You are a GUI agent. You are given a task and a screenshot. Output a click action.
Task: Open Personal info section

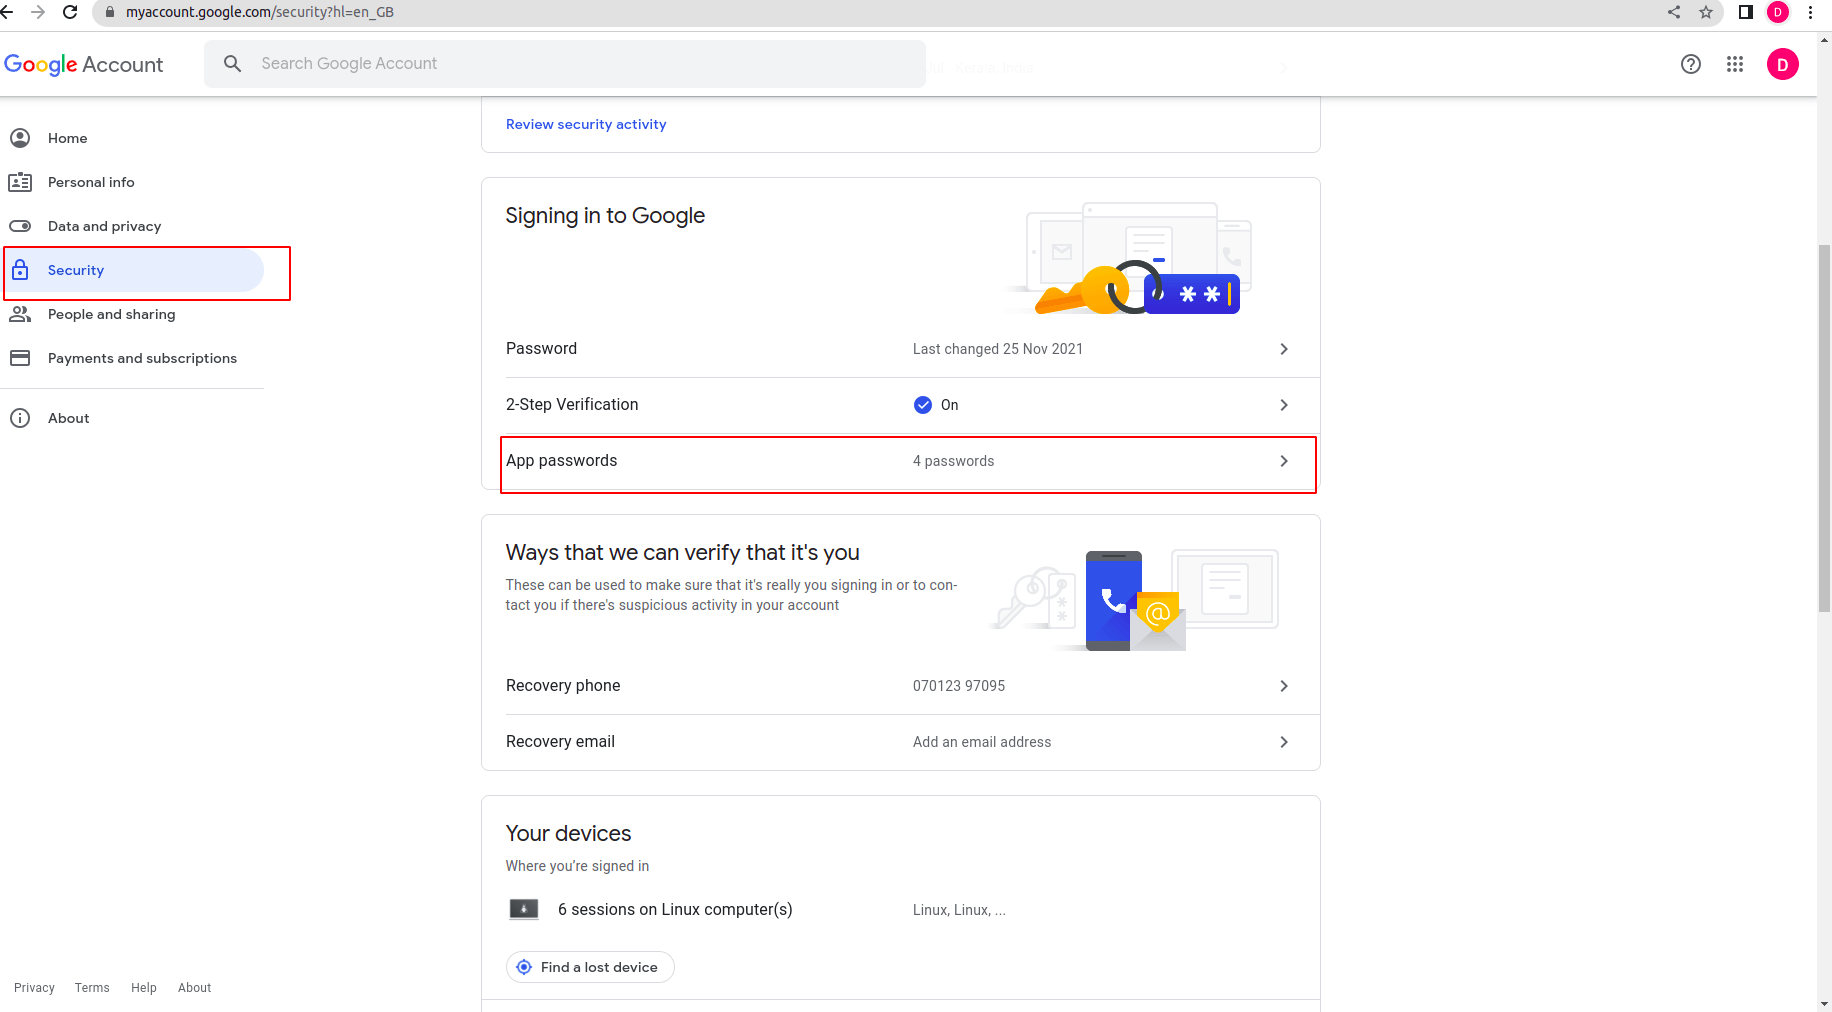click(132, 182)
